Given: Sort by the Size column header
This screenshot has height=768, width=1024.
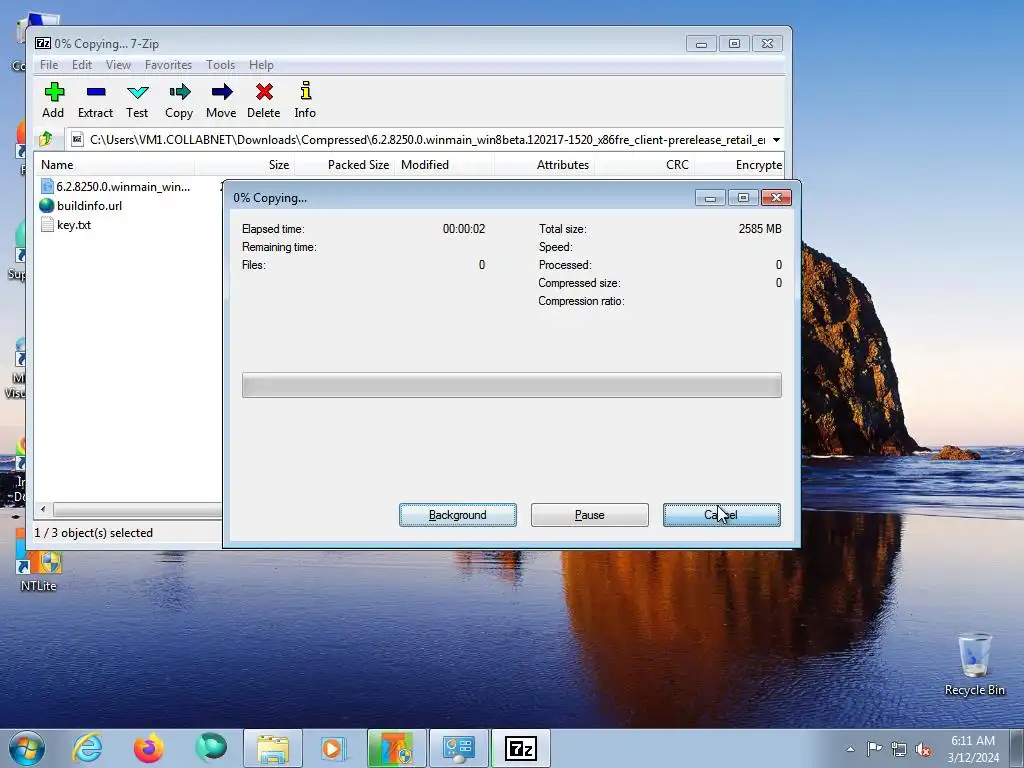Looking at the screenshot, I should (244, 165).
